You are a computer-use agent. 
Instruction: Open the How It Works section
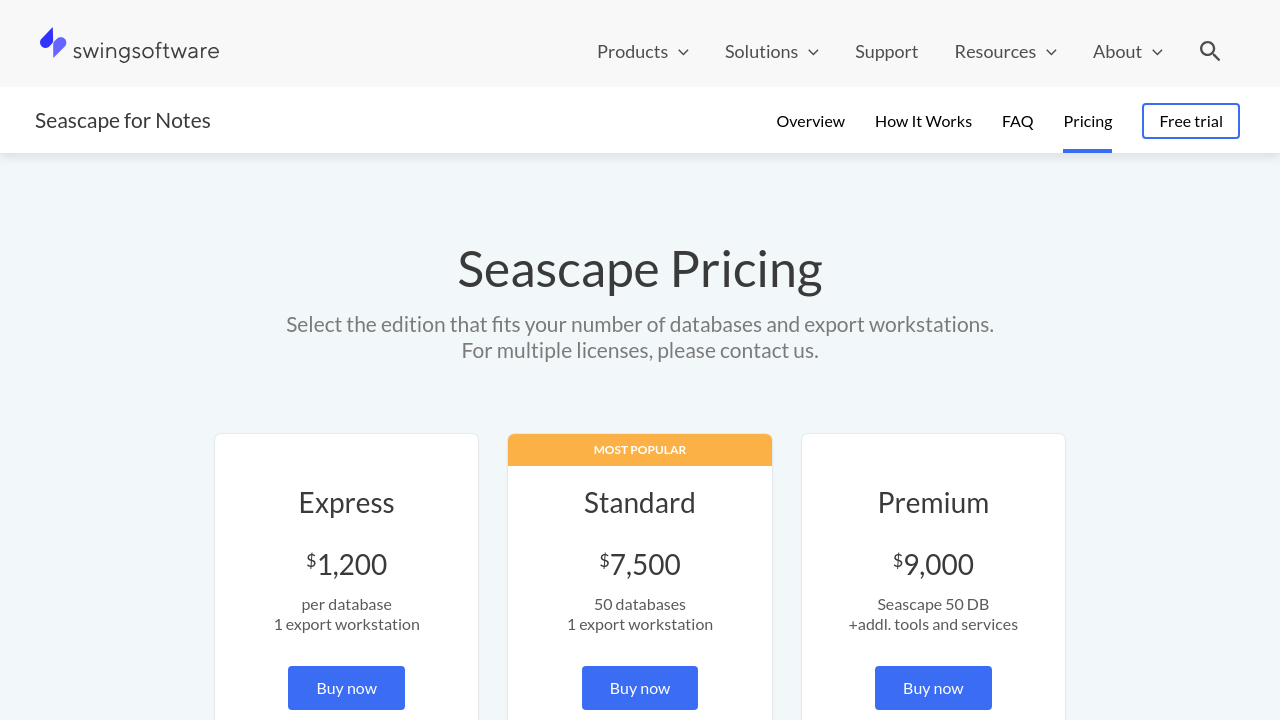[x=923, y=121]
